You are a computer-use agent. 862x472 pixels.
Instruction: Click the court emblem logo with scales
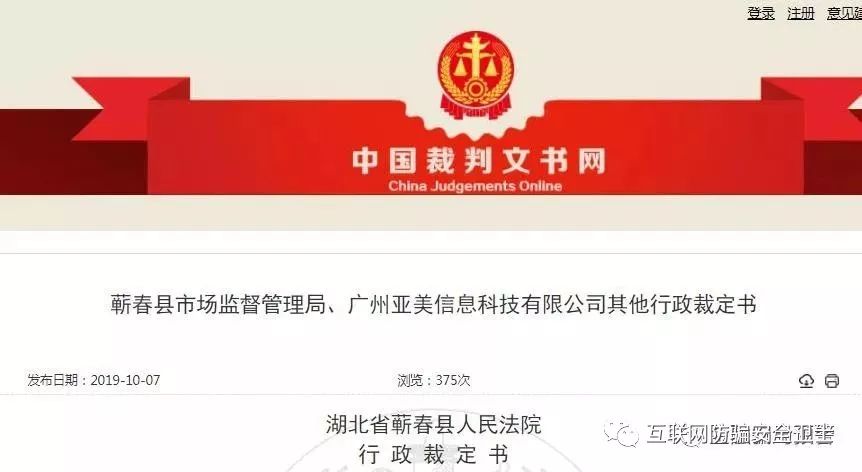[476, 75]
